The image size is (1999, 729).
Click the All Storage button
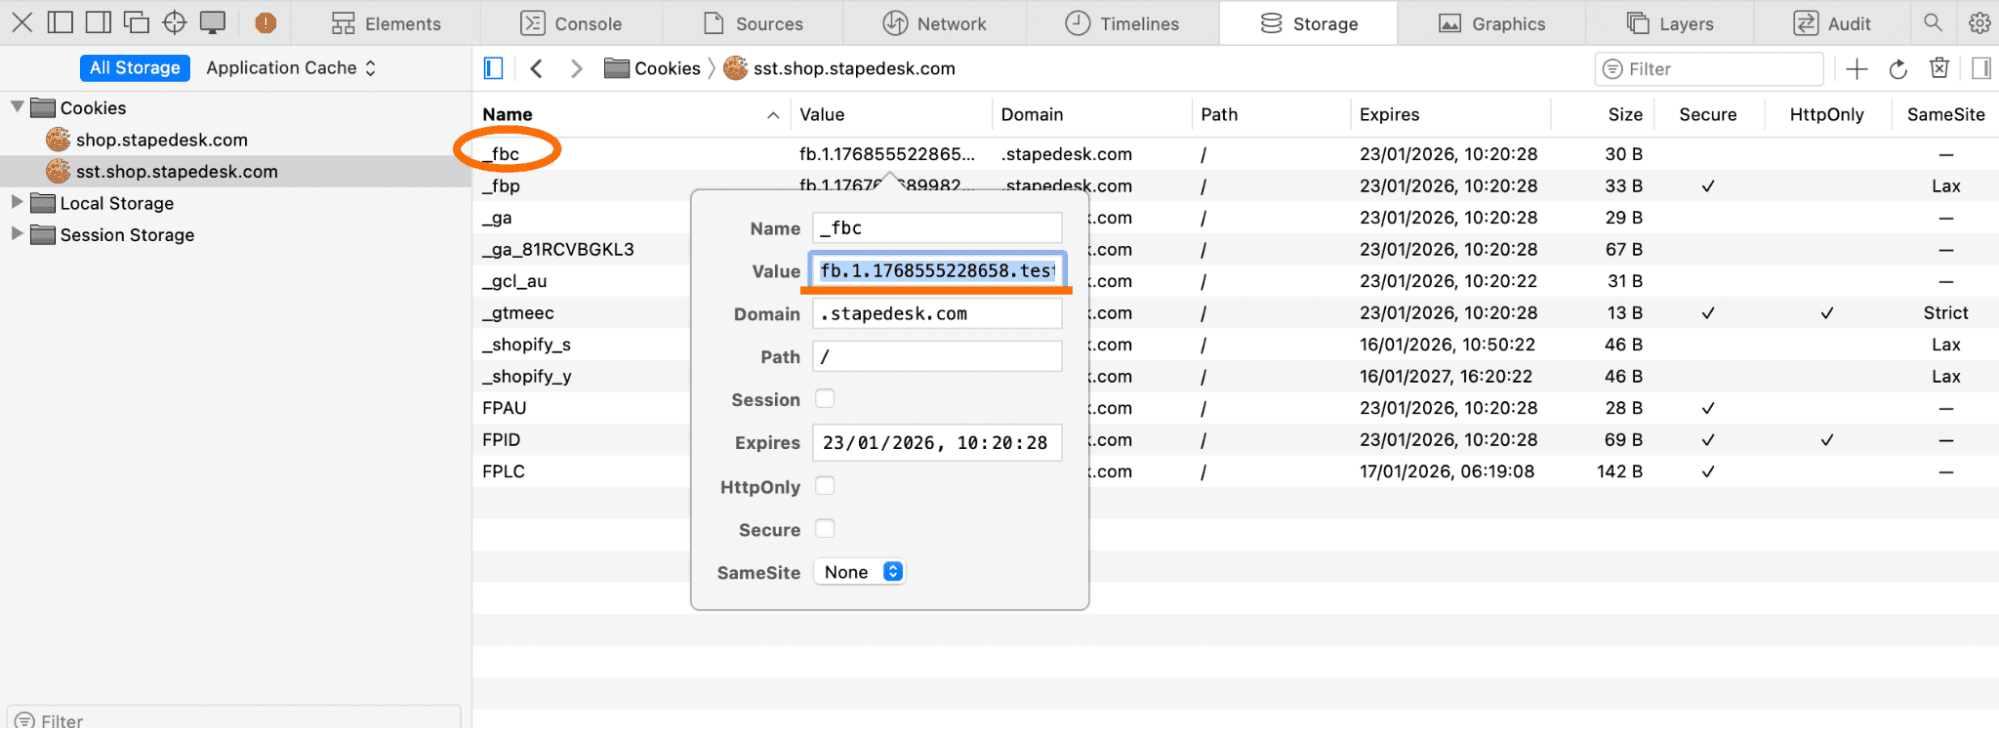[x=135, y=68]
